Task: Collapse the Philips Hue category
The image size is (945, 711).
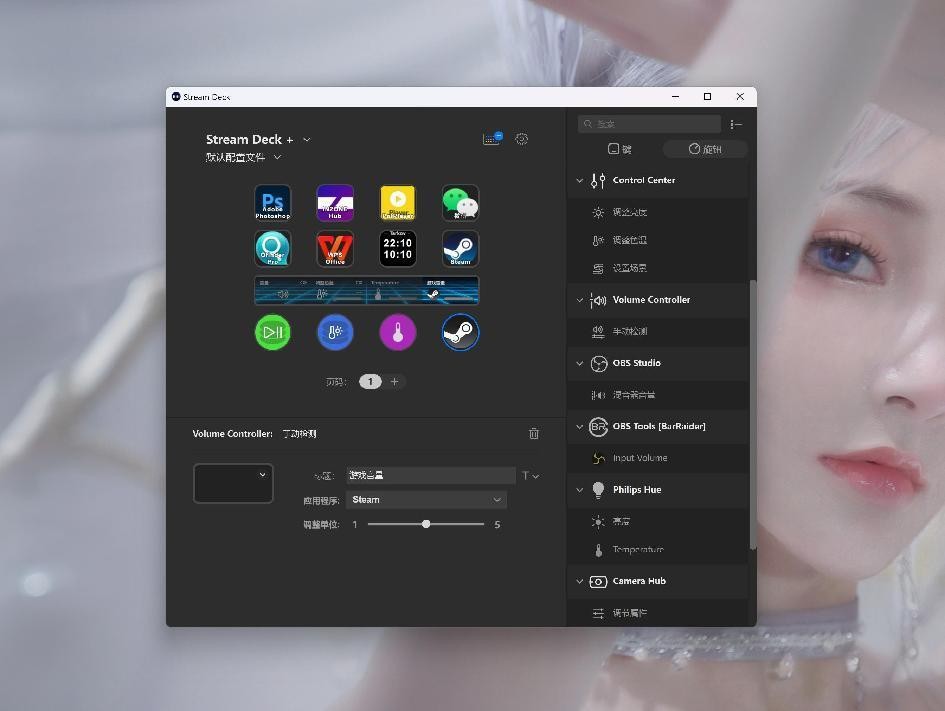Action: [x=579, y=490]
